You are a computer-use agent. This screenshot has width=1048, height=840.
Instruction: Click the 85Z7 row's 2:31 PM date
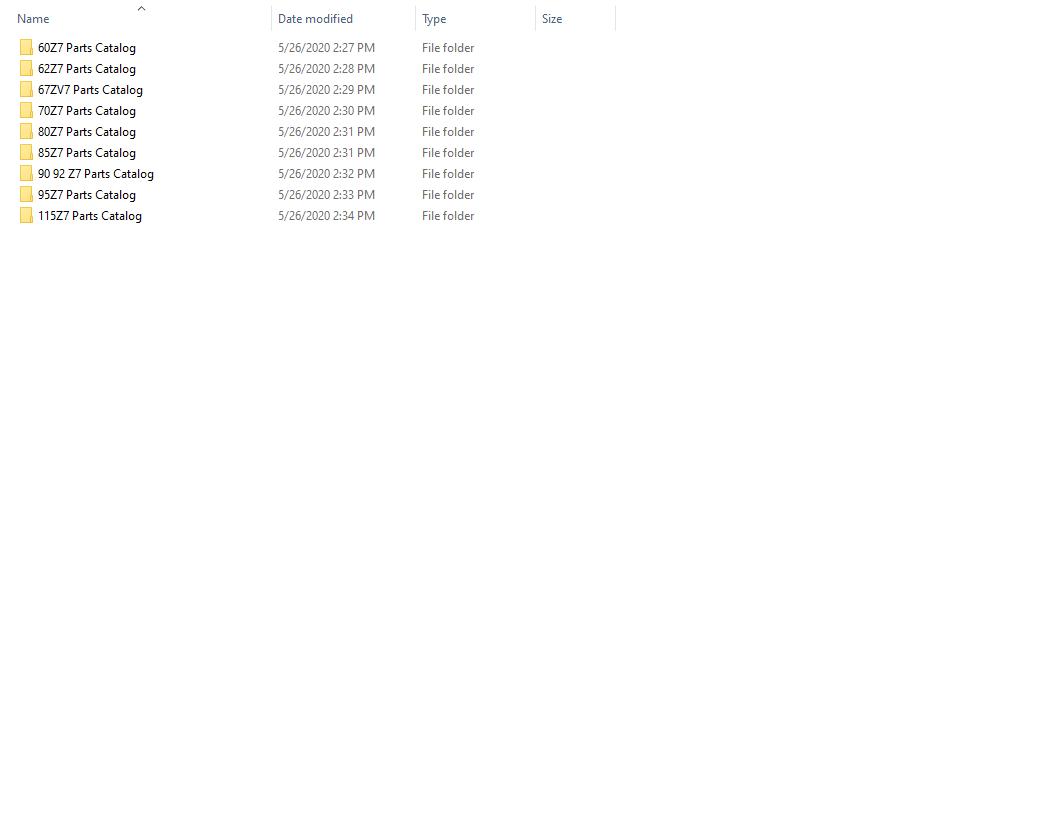(326, 152)
